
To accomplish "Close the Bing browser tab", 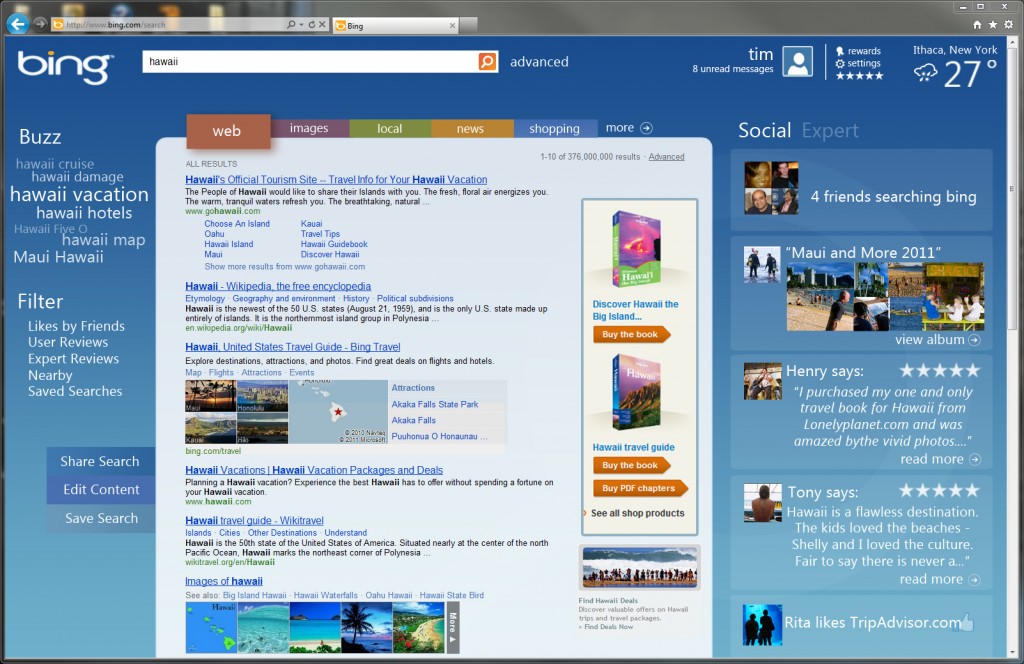I will tap(452, 25).
